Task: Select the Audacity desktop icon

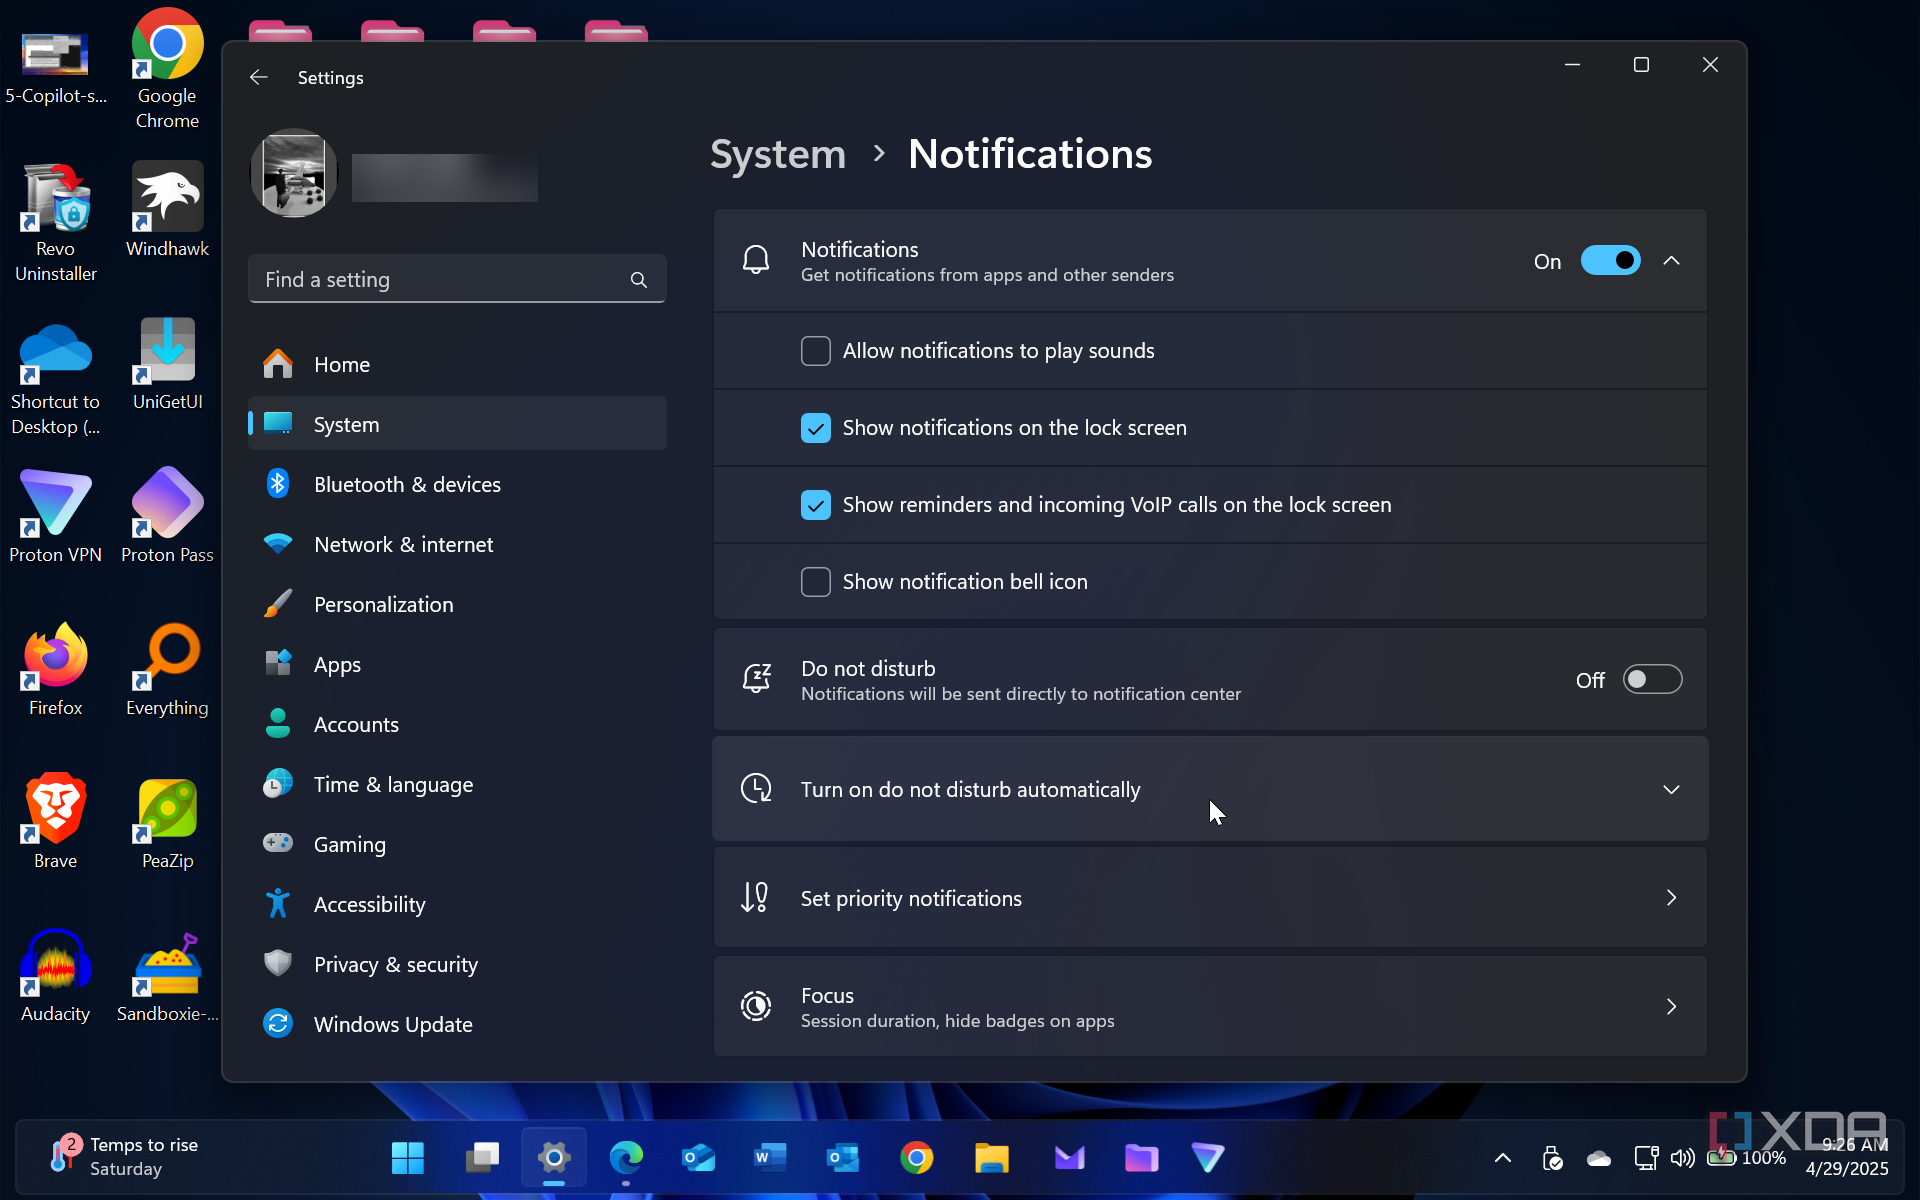Action: (55, 976)
